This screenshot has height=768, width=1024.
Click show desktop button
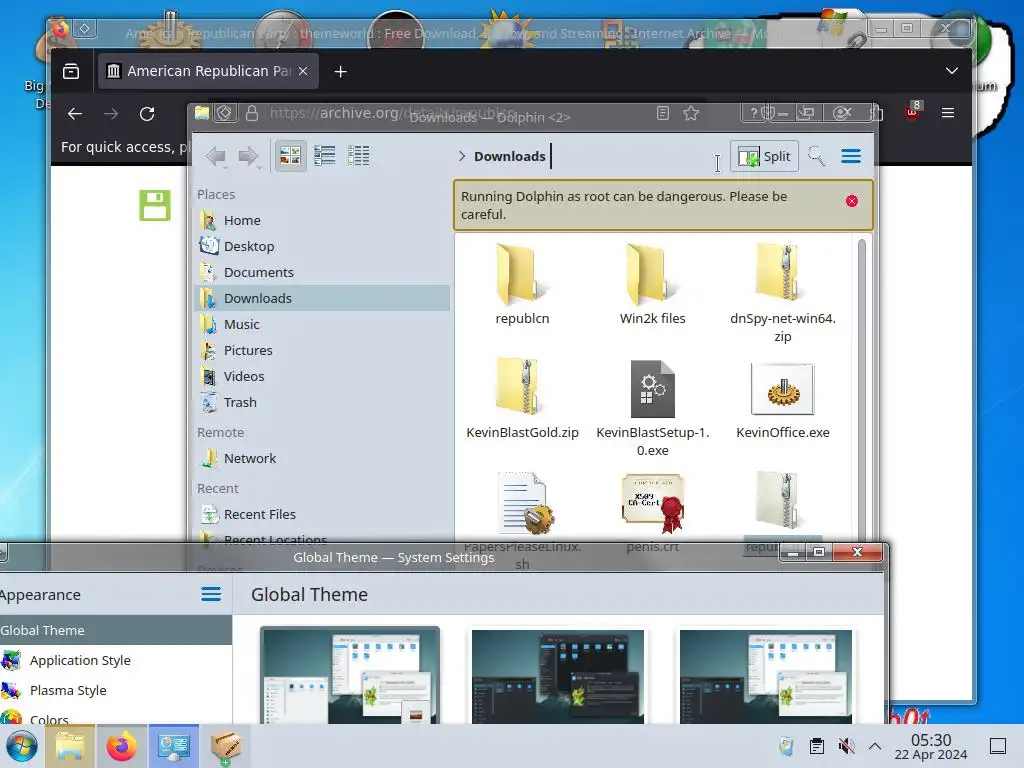click(x=998, y=746)
